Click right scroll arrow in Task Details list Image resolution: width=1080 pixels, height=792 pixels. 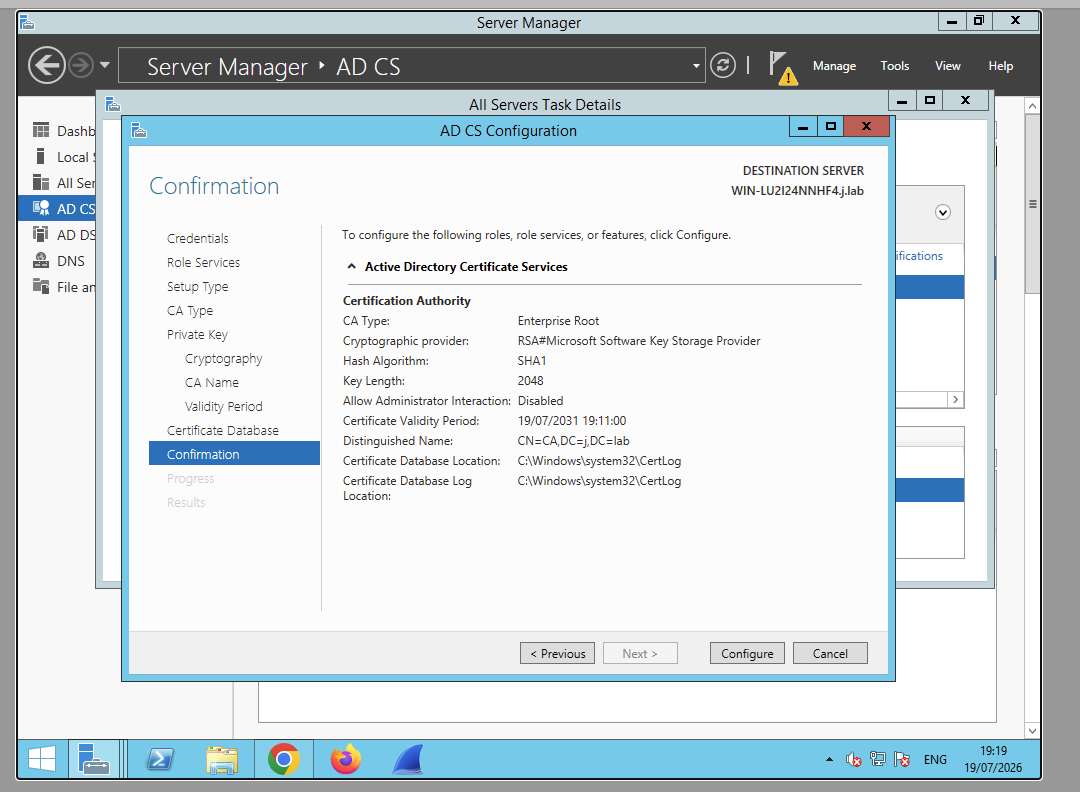click(955, 399)
